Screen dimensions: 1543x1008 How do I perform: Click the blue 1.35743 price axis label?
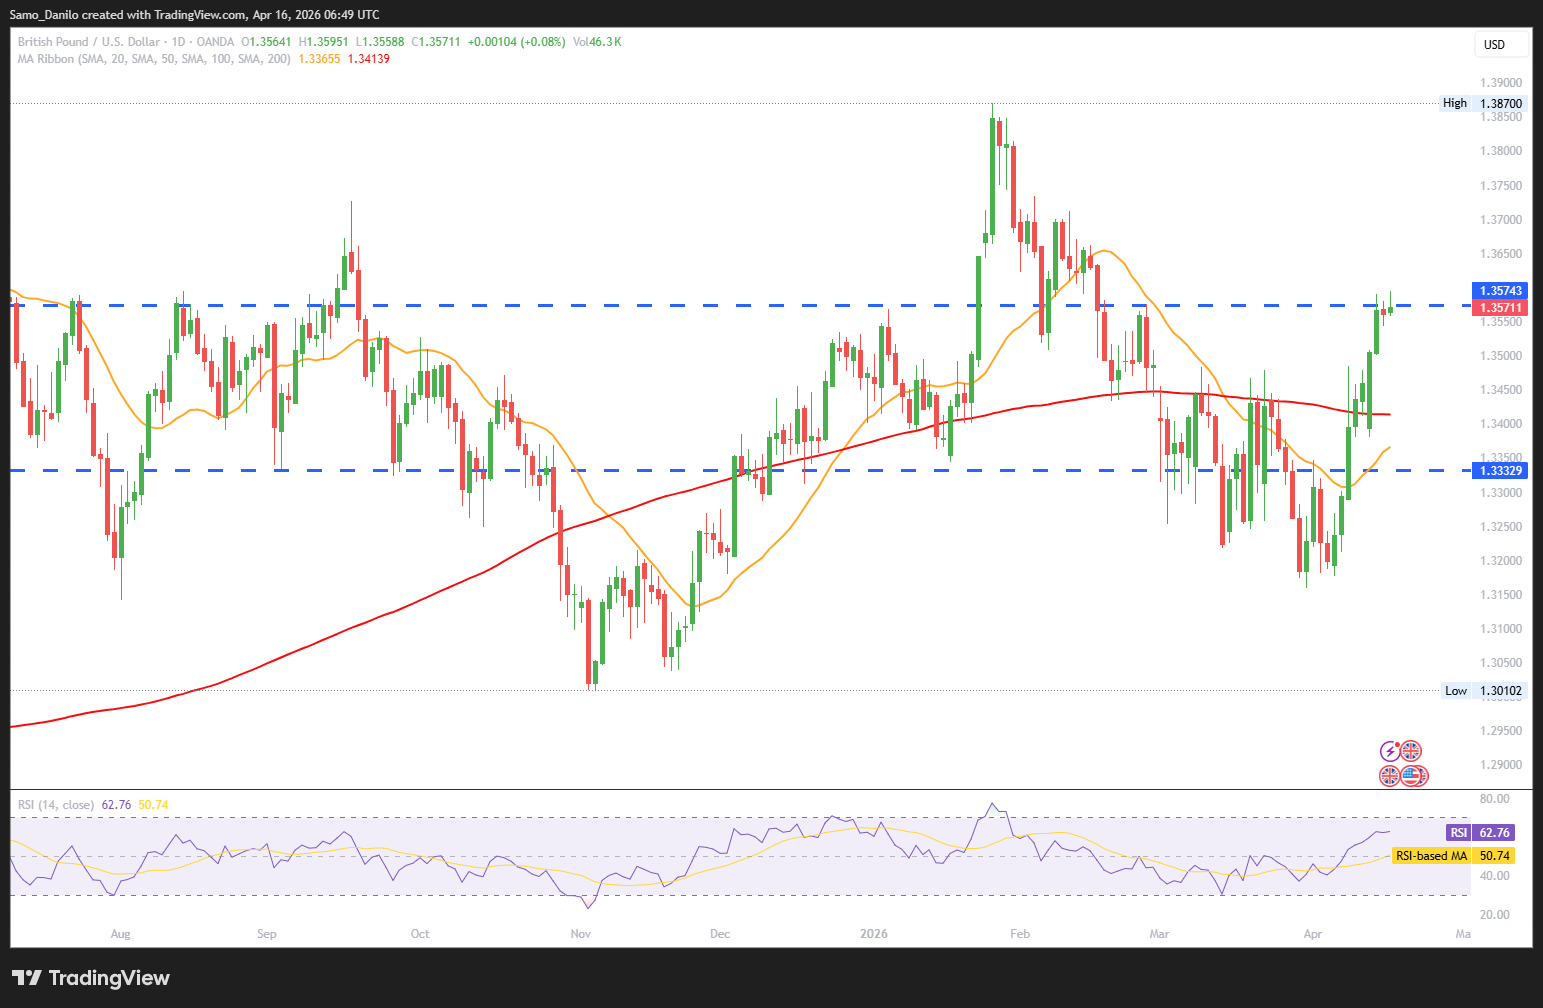coord(1500,291)
